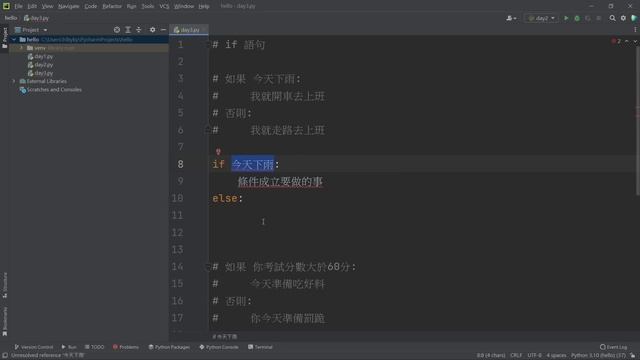Click Expand All icon in Project panel header

[x=128, y=30]
